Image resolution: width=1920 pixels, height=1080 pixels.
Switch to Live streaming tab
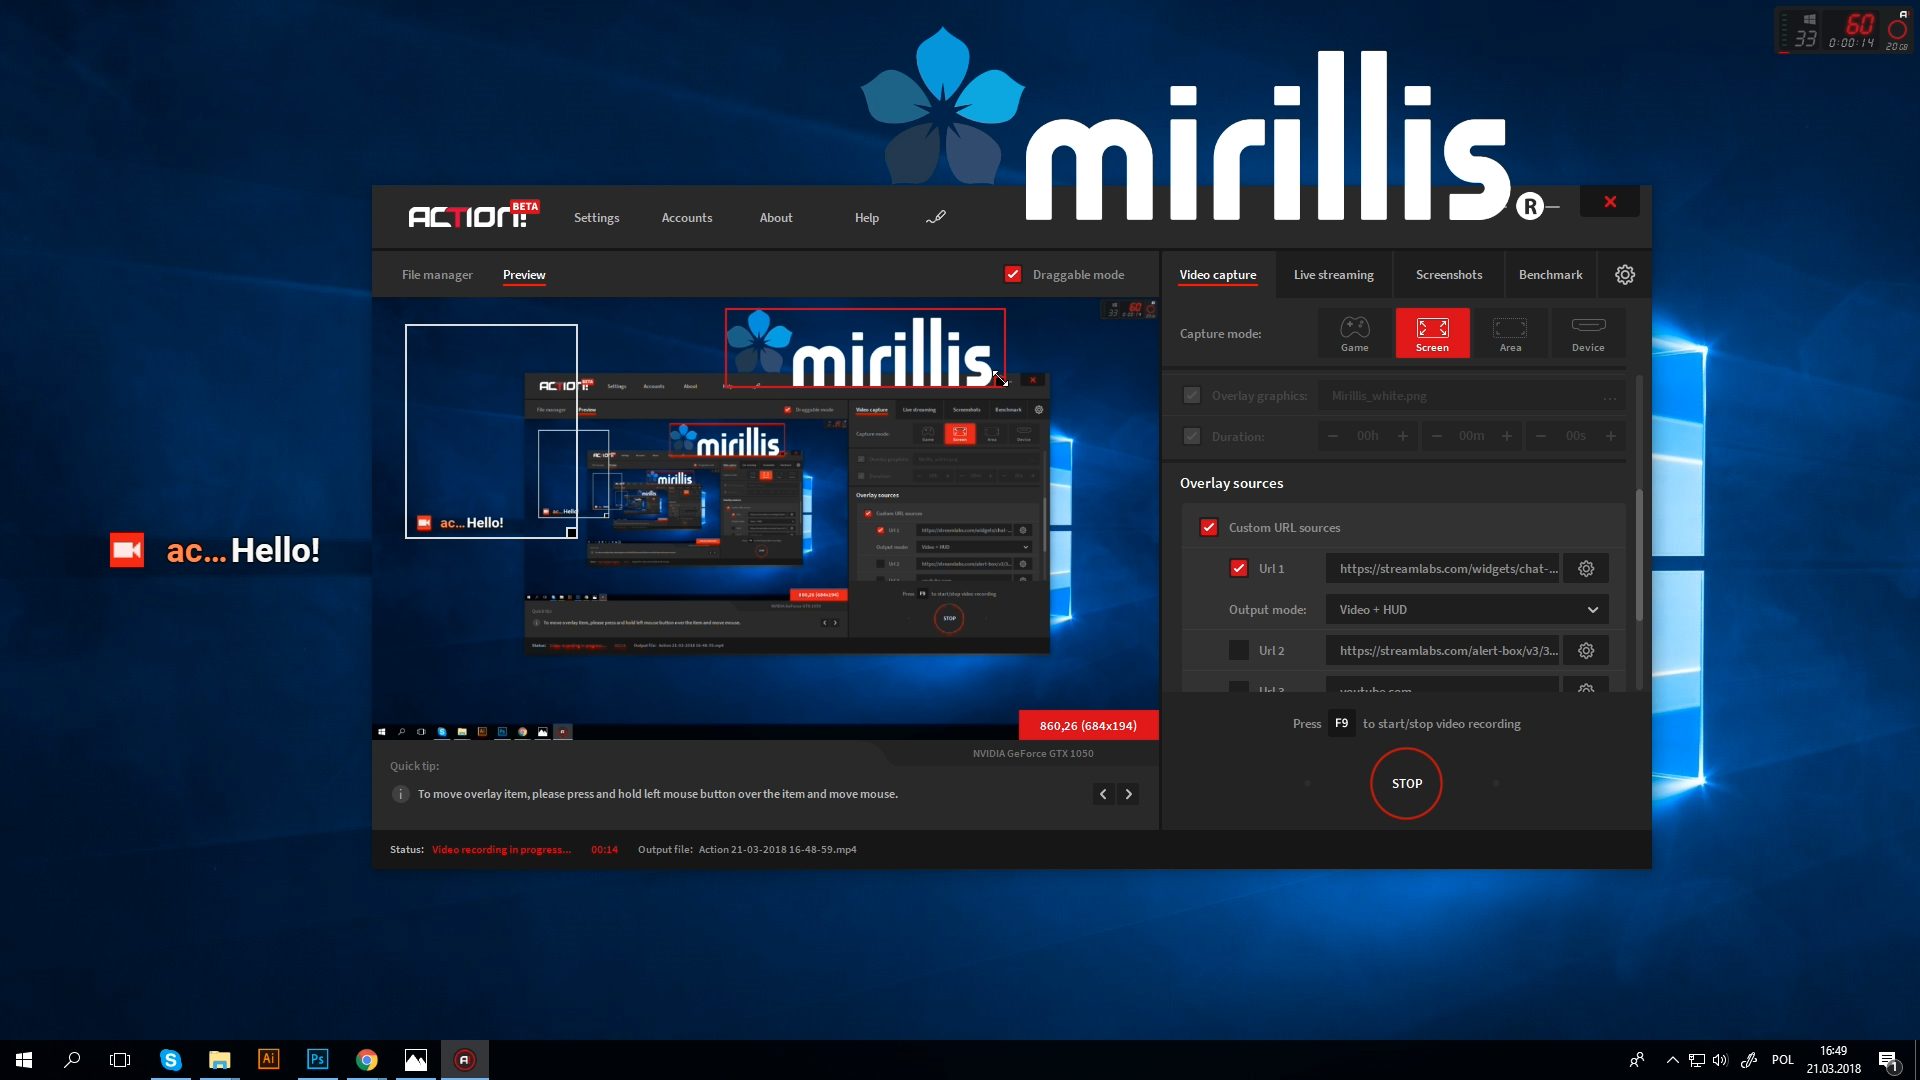coord(1333,274)
